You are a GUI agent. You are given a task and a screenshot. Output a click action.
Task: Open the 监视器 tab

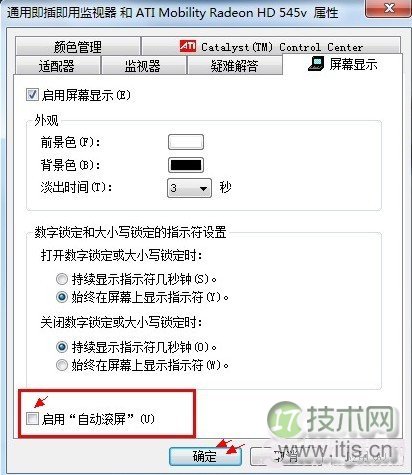tap(143, 66)
